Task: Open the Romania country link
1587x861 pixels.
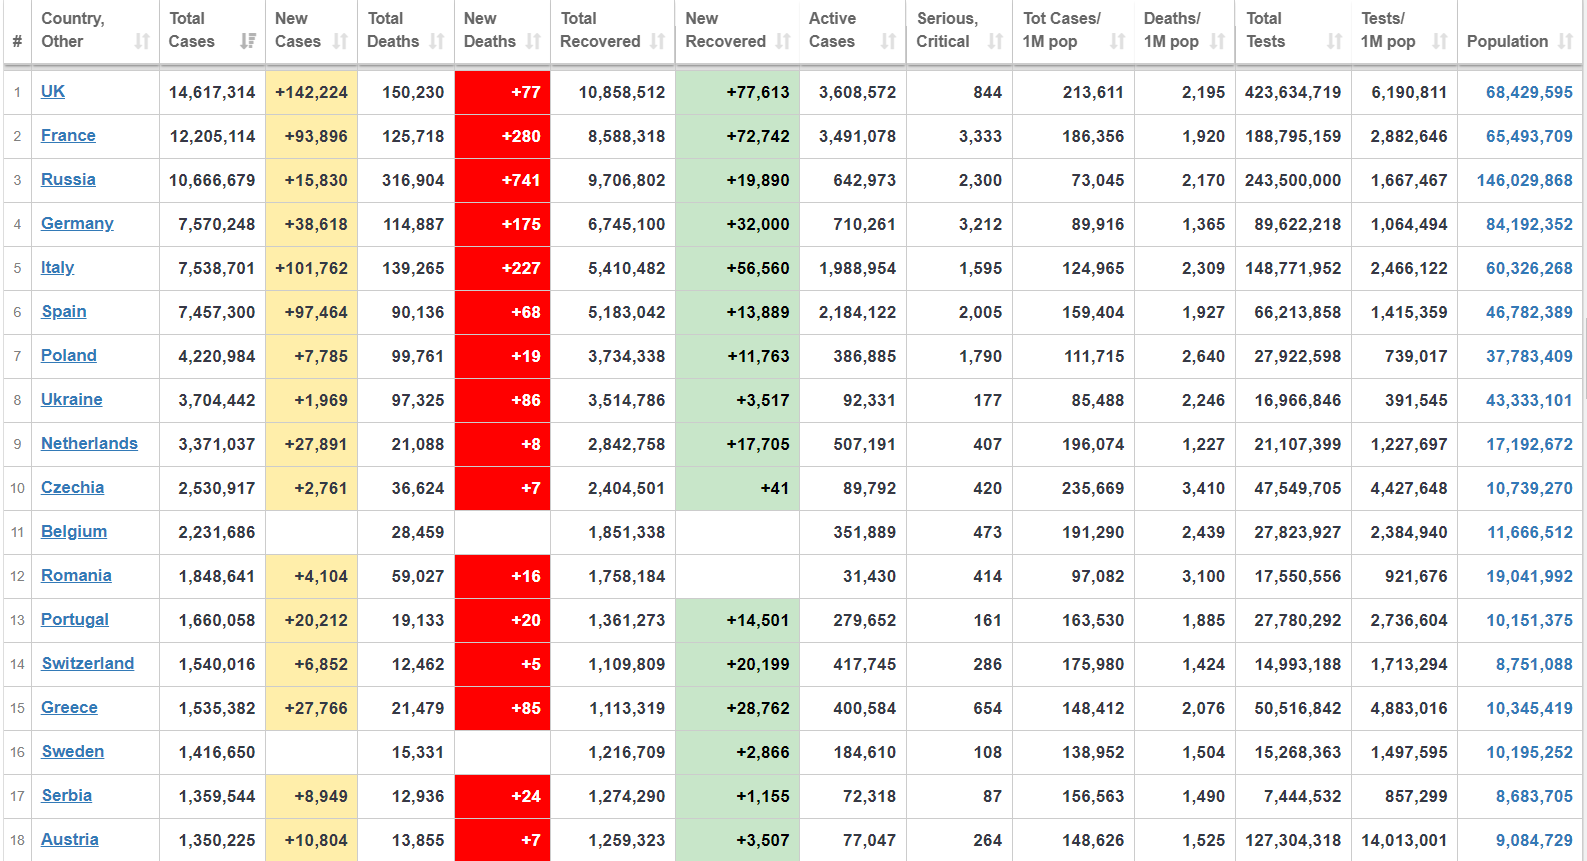Action: pyautogui.click(x=76, y=575)
